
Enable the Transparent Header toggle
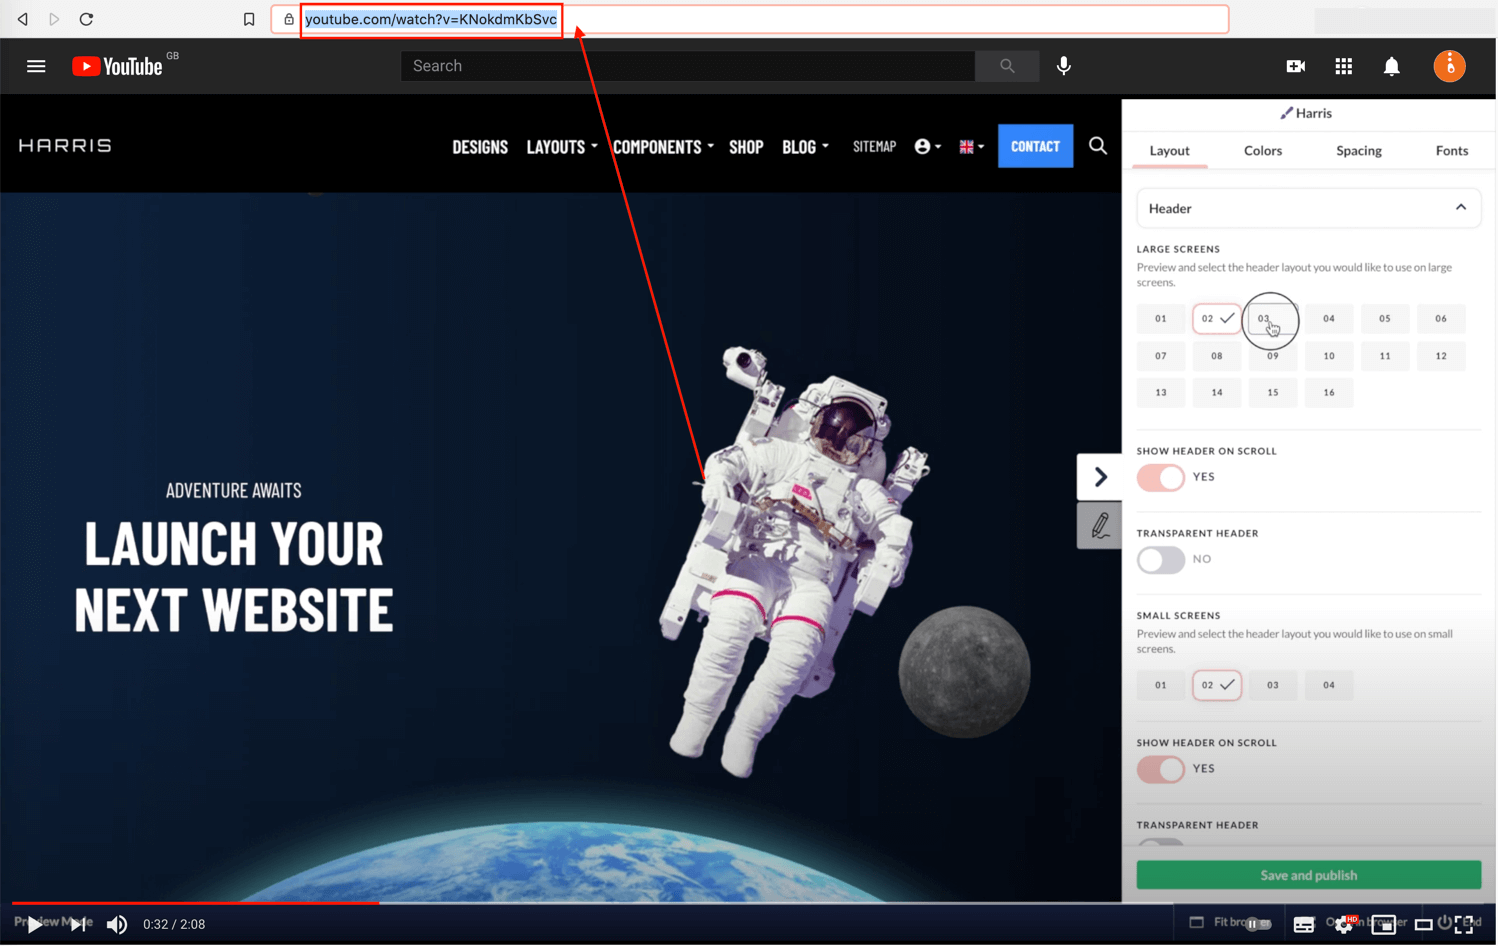point(1160,560)
